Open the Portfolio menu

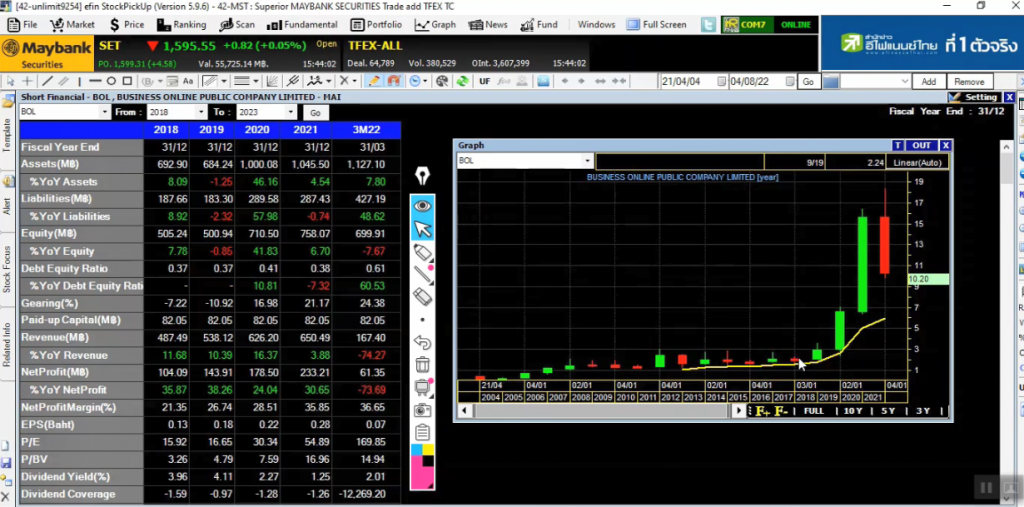[376, 25]
